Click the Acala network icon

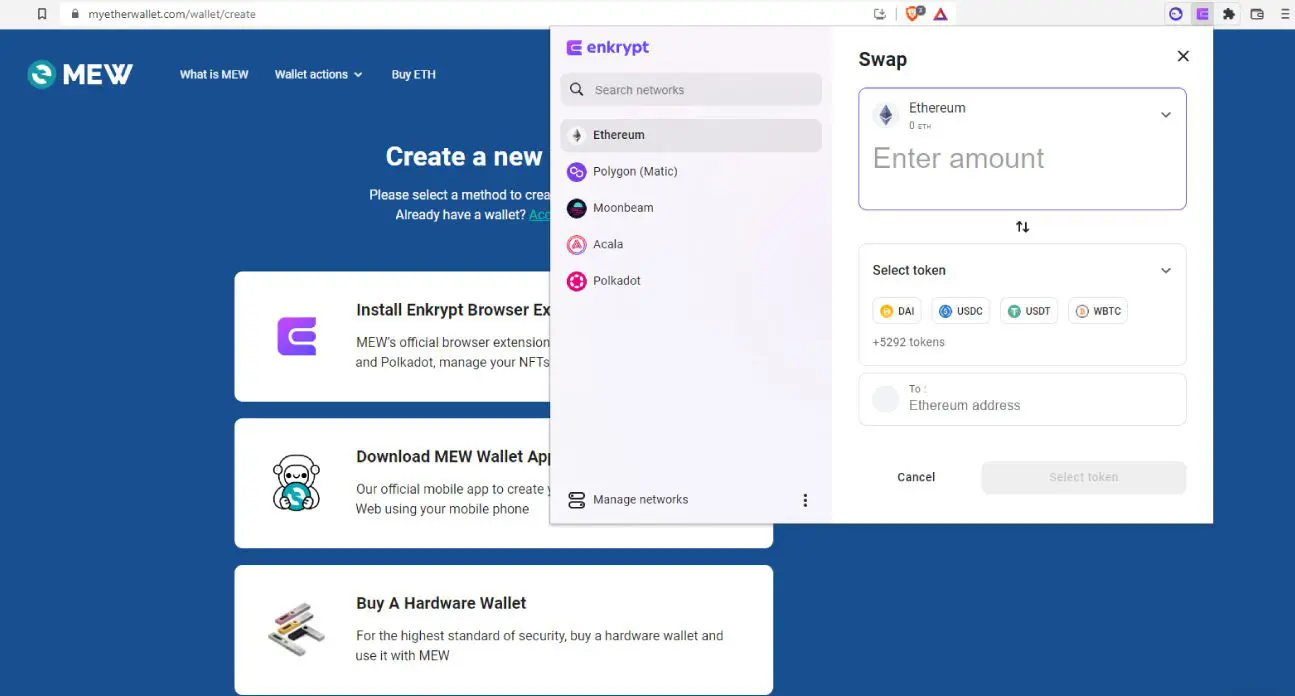[576, 244]
